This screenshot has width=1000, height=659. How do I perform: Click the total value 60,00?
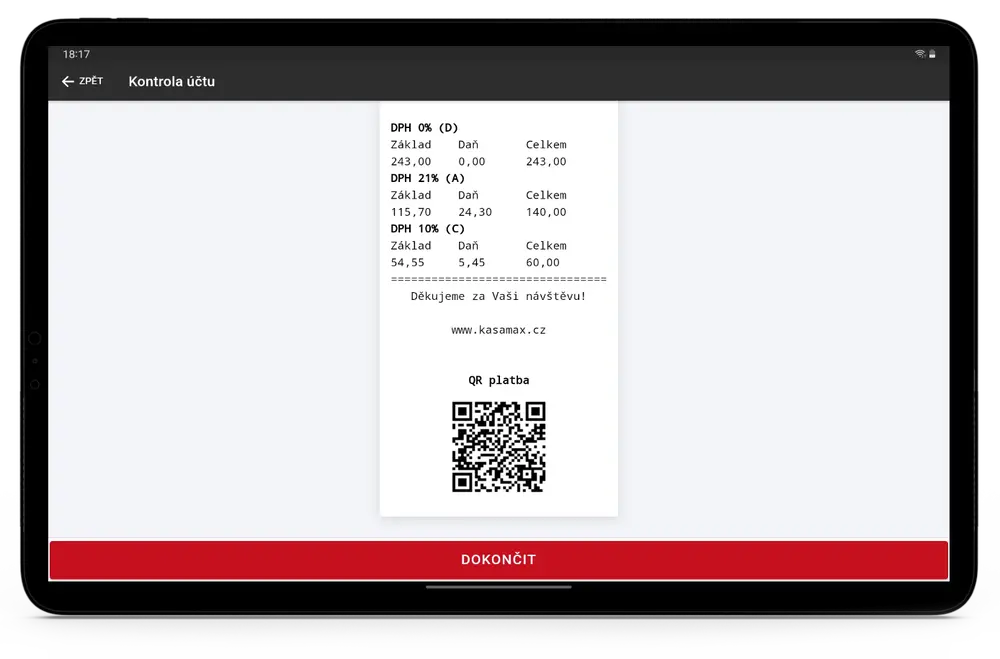[543, 262]
